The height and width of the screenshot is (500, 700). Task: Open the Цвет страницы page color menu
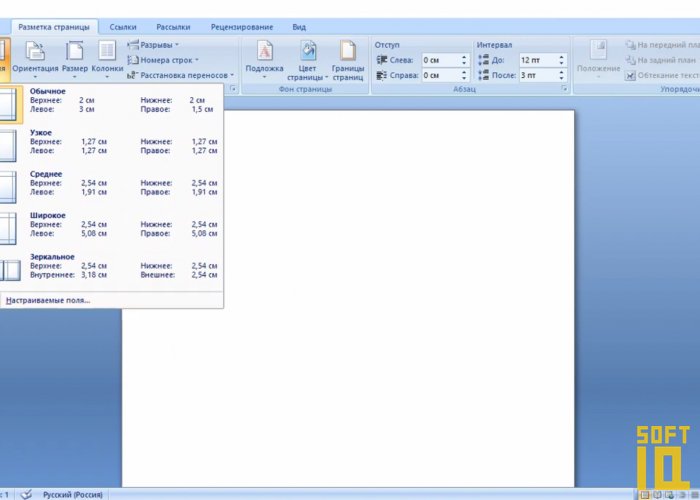pos(307,60)
